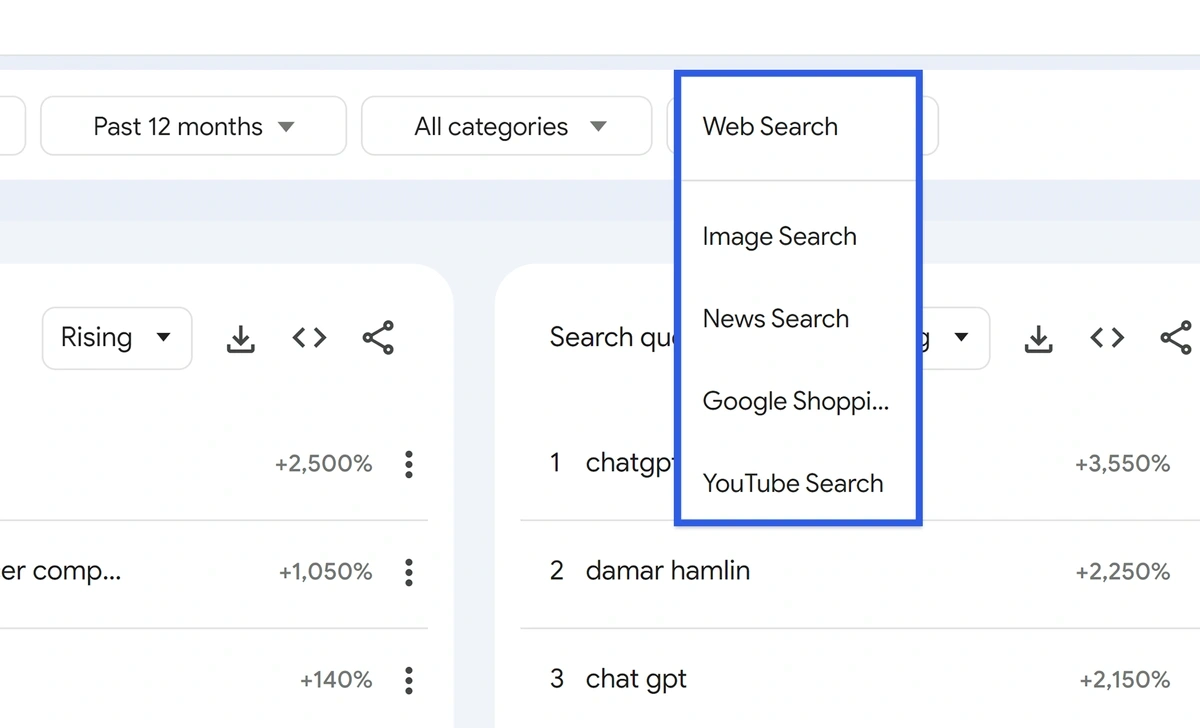The image size is (1200, 728).
Task: Select Web Search from the dropdown list
Action: tap(797, 127)
